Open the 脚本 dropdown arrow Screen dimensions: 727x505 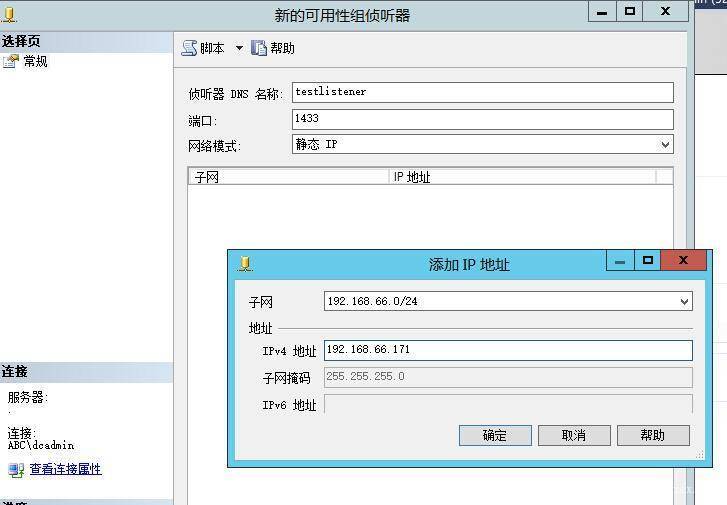tap(239, 48)
